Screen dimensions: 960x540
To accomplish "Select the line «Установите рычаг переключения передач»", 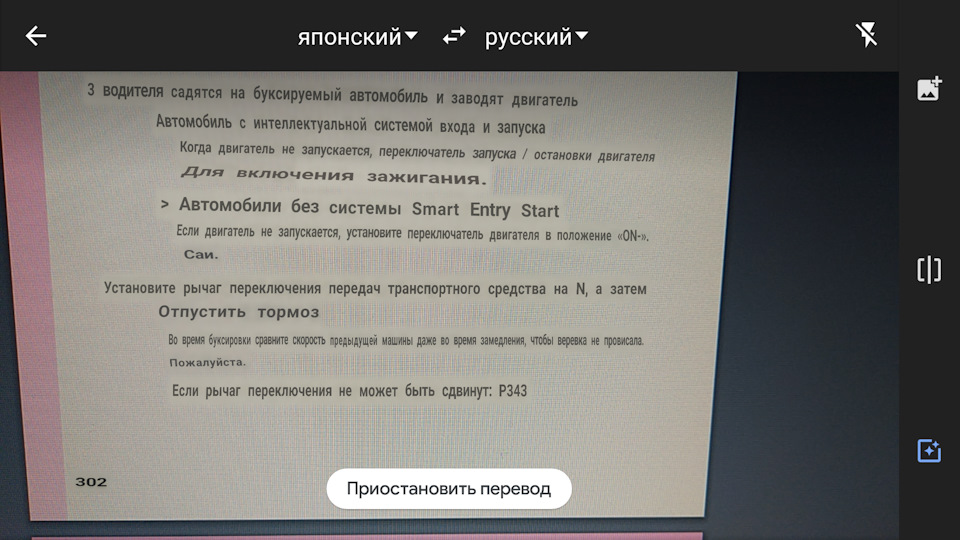I will pyautogui.click(x=375, y=288).
